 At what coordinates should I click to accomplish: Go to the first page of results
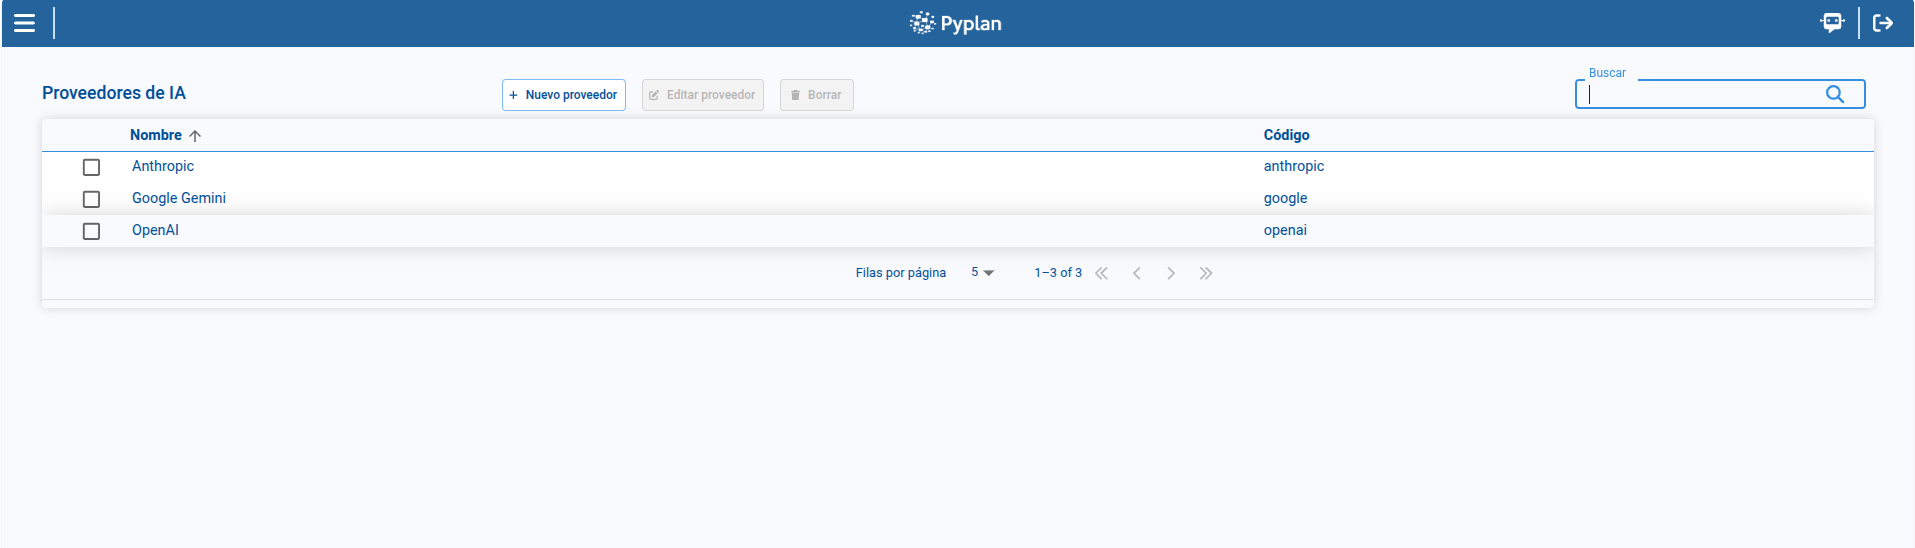[1101, 273]
